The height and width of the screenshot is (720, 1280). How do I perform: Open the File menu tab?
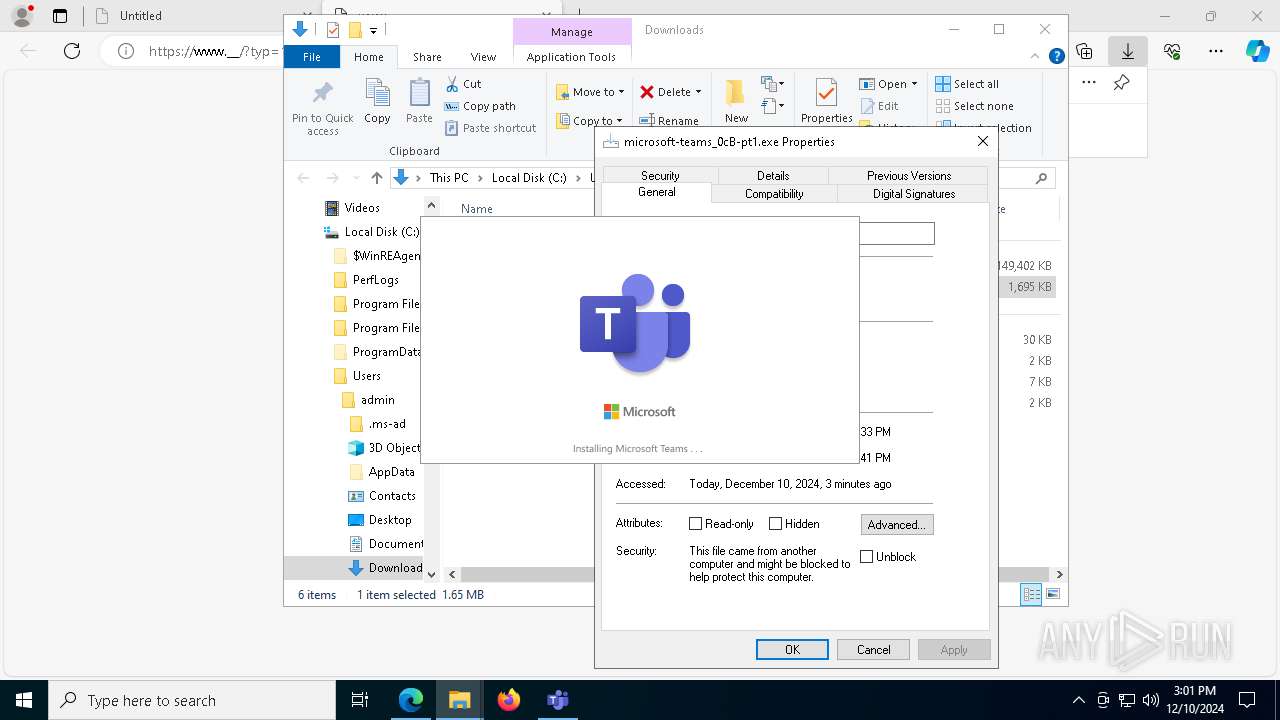click(x=312, y=57)
